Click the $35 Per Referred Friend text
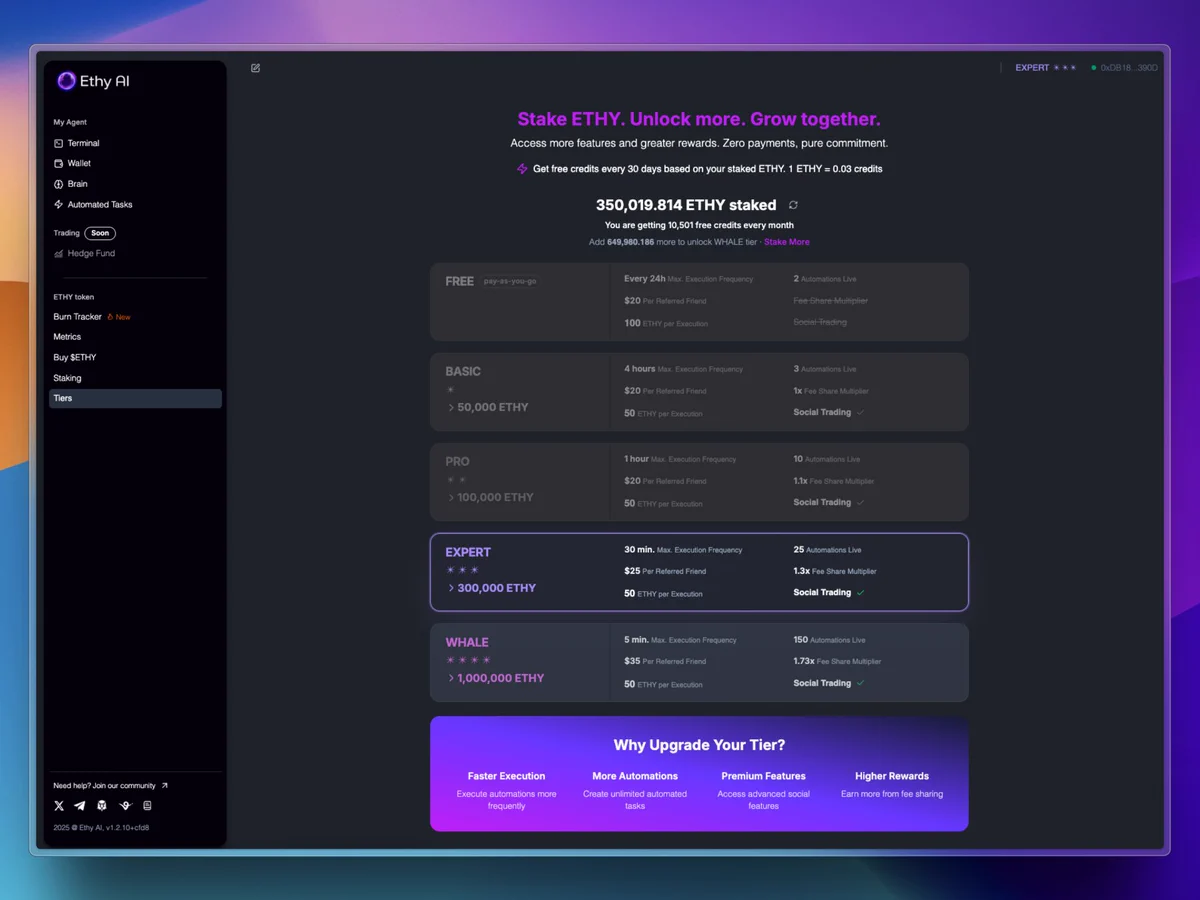This screenshot has width=1200, height=900. (x=665, y=662)
